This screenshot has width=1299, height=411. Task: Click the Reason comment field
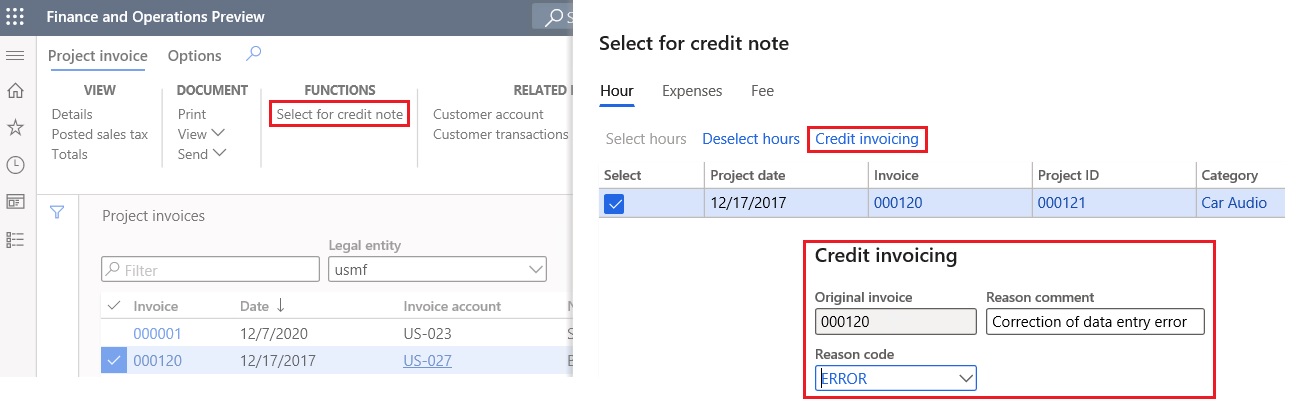click(1095, 321)
